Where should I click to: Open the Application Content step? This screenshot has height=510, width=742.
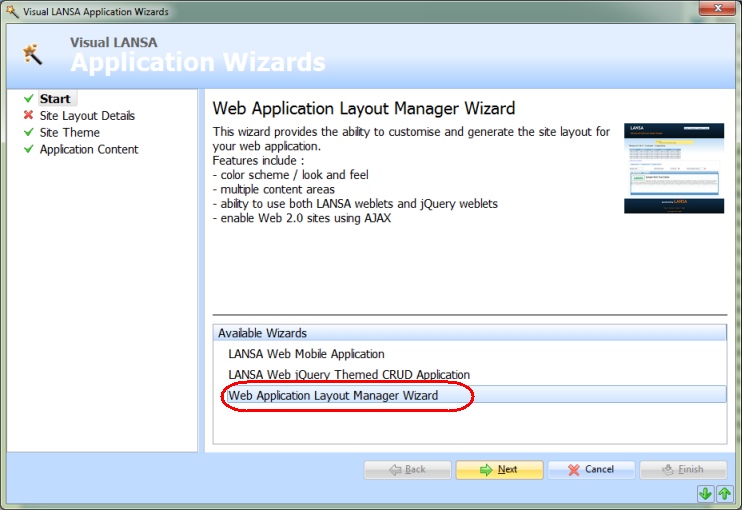point(89,149)
